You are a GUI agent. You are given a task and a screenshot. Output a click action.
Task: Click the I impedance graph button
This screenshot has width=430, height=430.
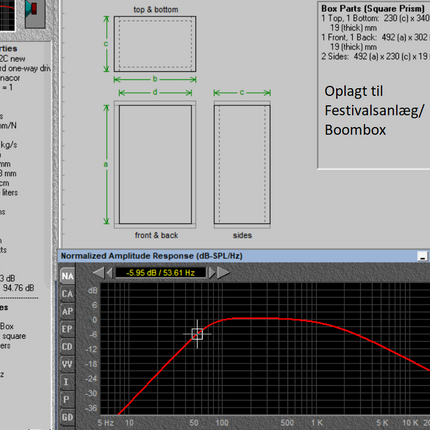[67, 382]
